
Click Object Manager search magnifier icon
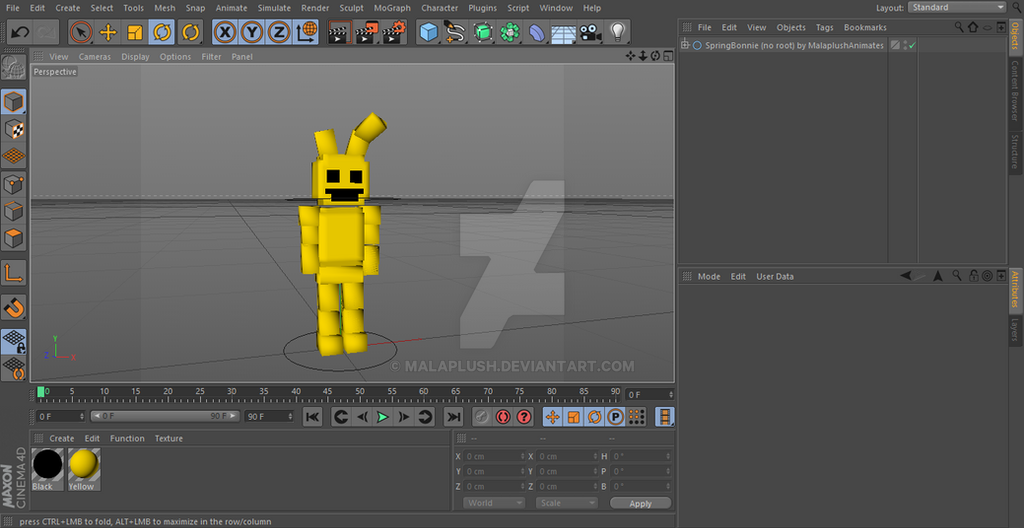(x=959, y=27)
